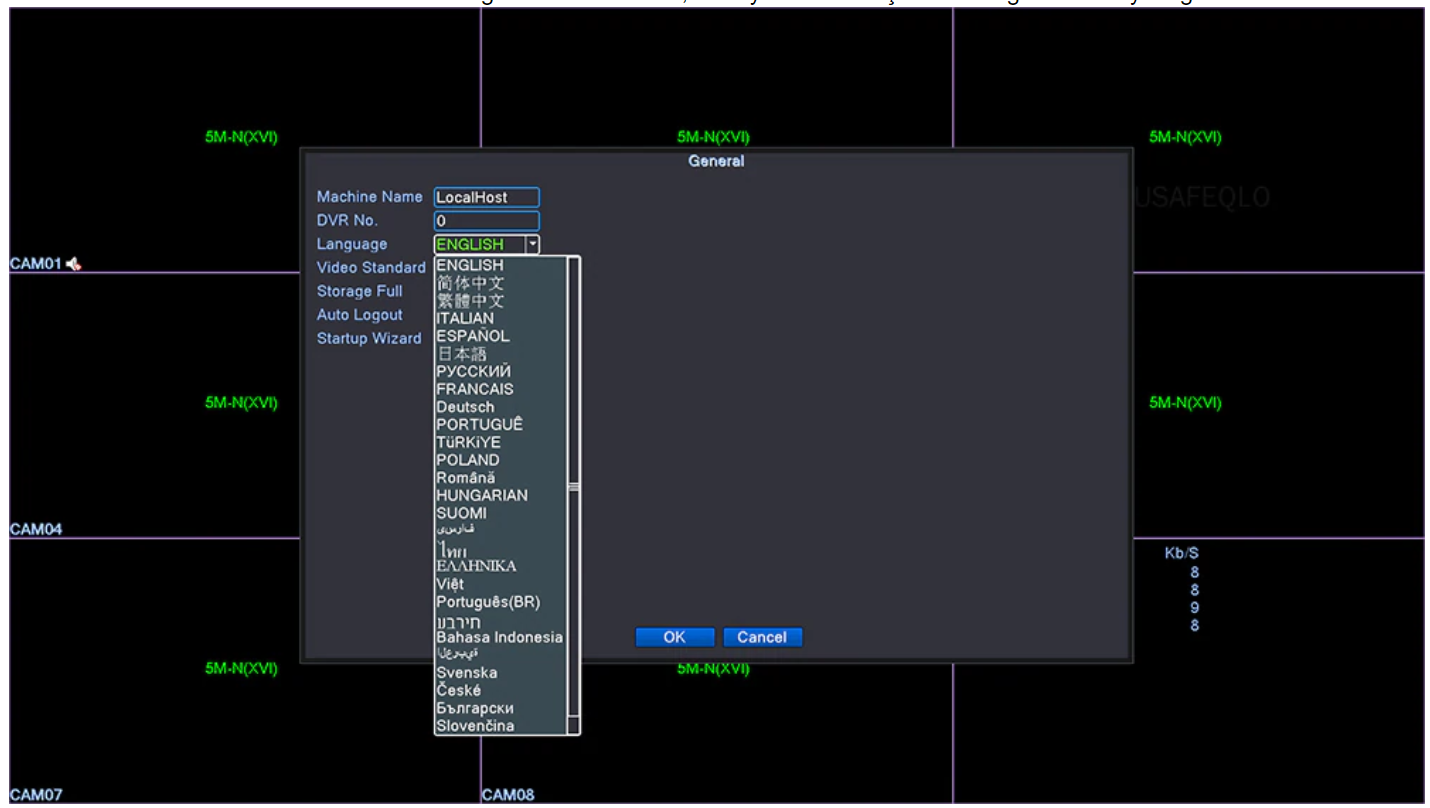
Task: Pick HUNGARIAN from the language list
Action: (482, 495)
